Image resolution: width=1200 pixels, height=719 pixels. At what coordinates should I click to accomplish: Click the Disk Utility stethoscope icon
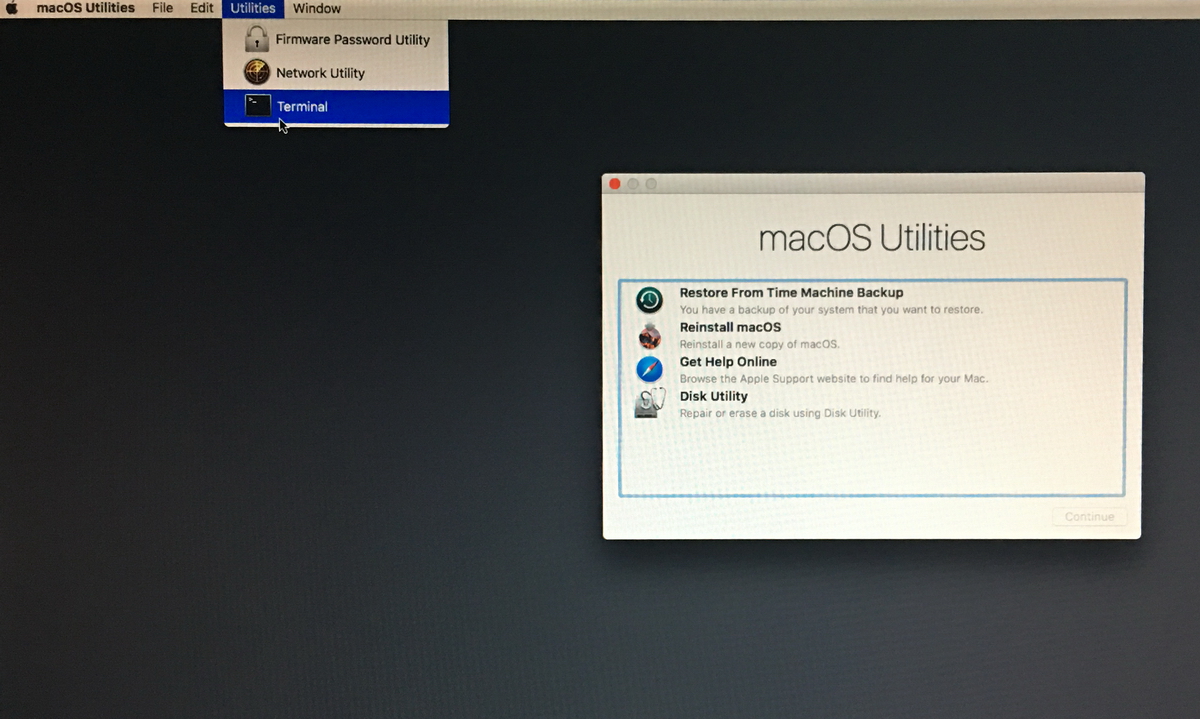click(x=650, y=403)
